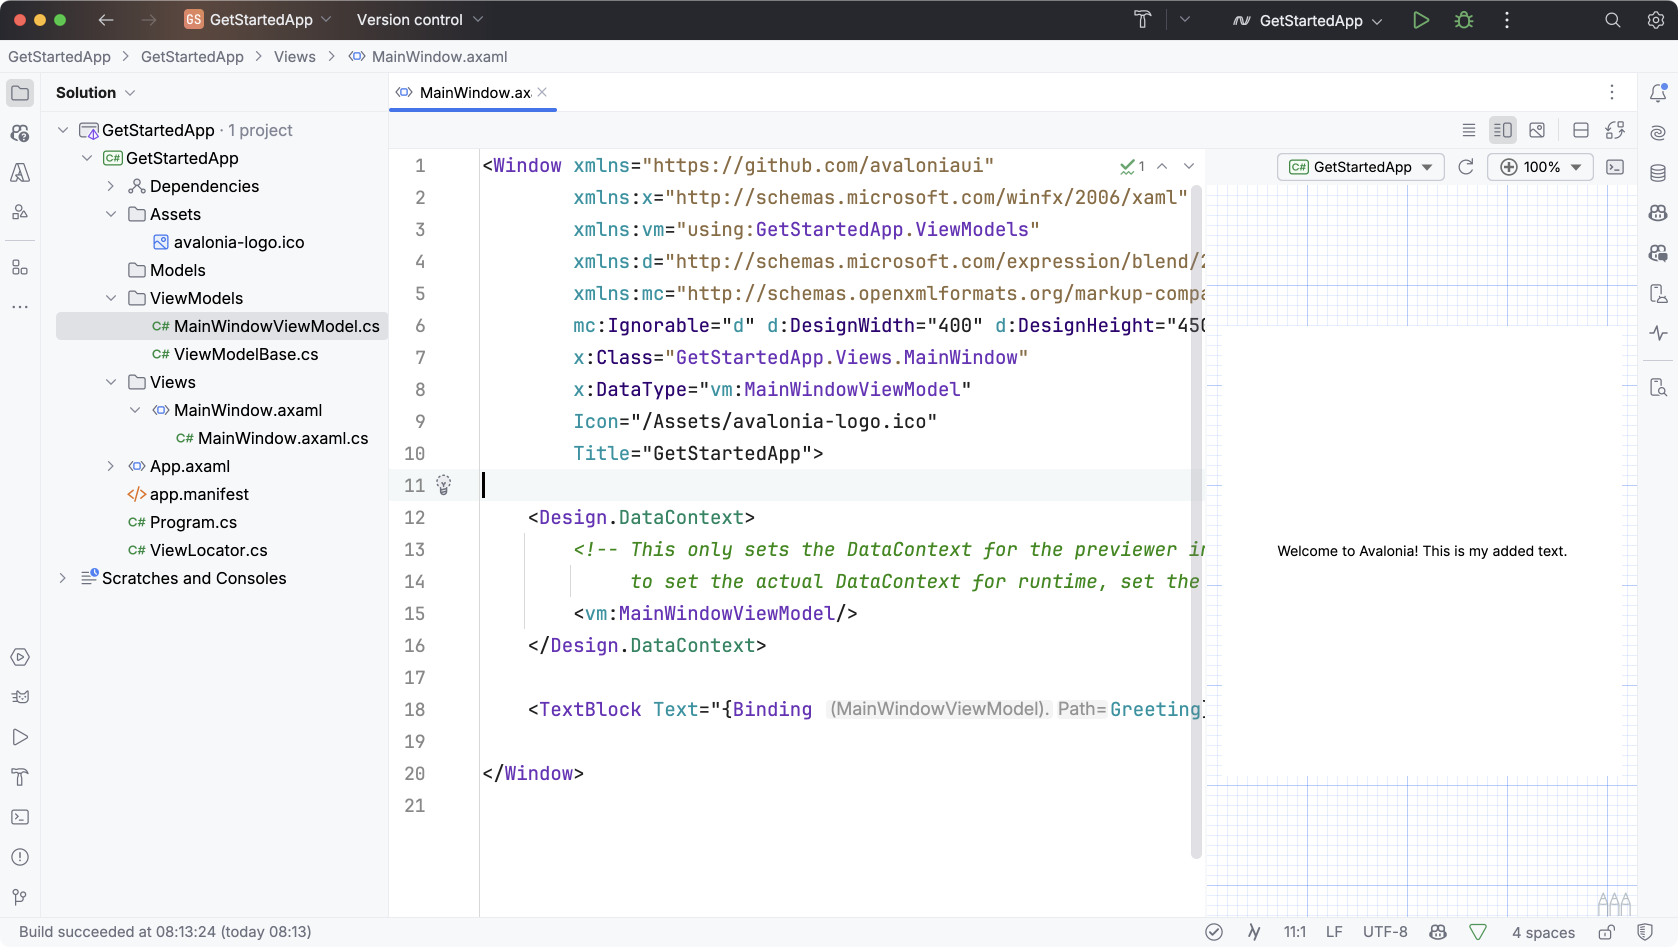Viewport: 1678px width, 947px height.
Task: Open the Database tool window
Action: [1658, 173]
